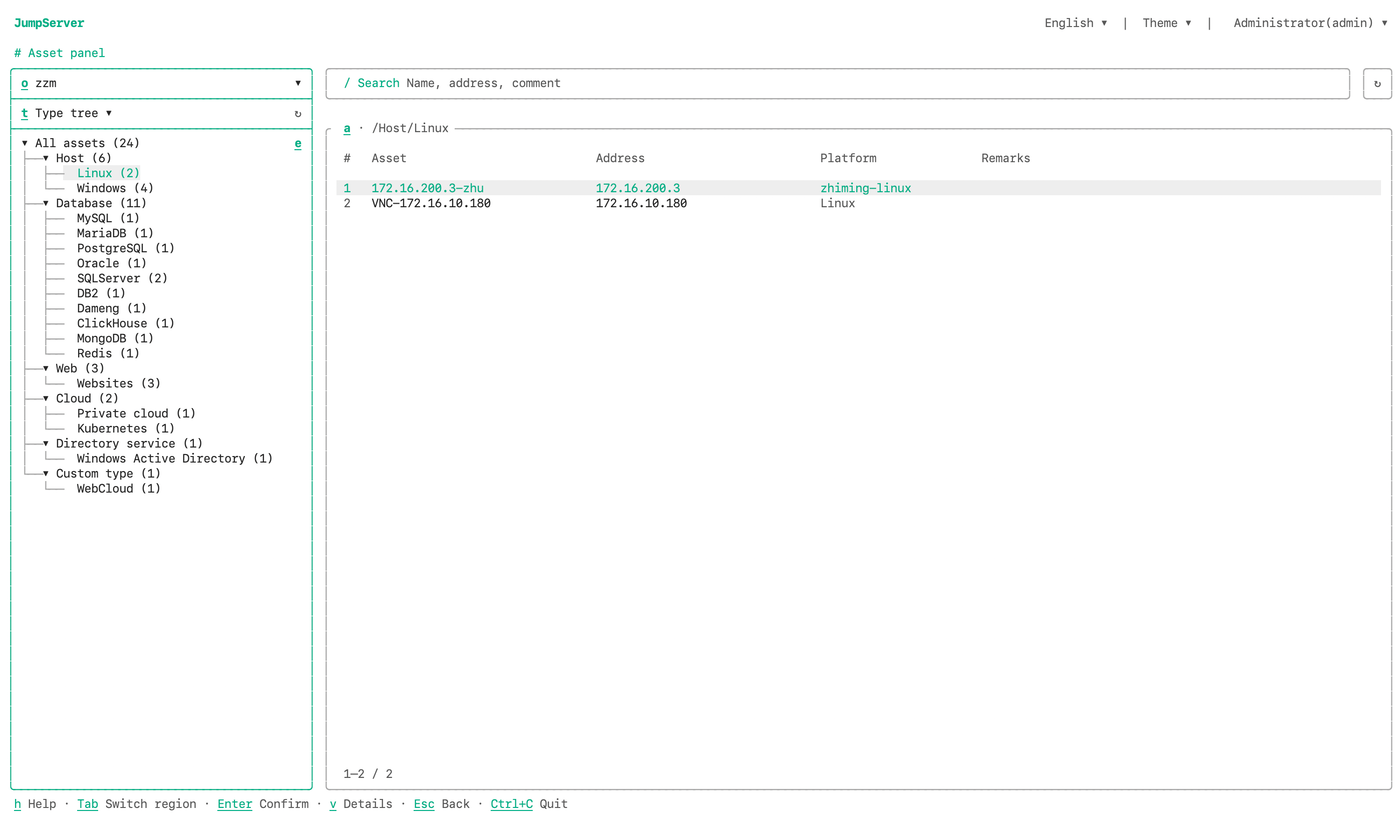Click the 'Enter Confirm' footer shortcut
1400x828 pixels.
tap(263, 805)
